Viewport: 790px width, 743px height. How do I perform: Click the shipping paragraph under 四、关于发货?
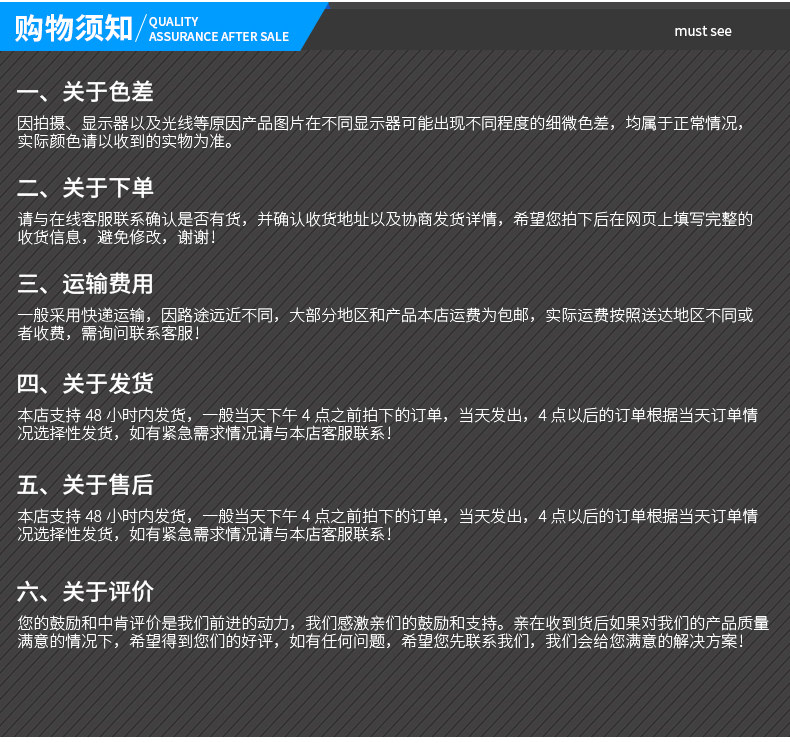pyautogui.click(x=387, y=424)
